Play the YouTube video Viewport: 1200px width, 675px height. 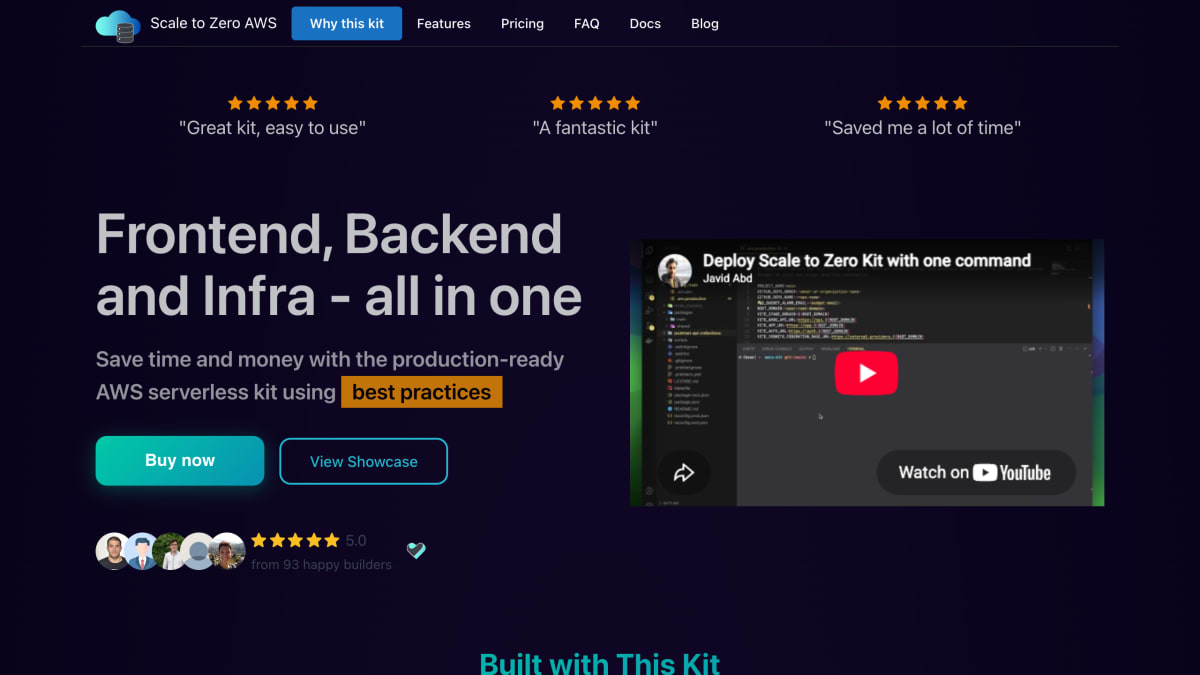tap(867, 373)
